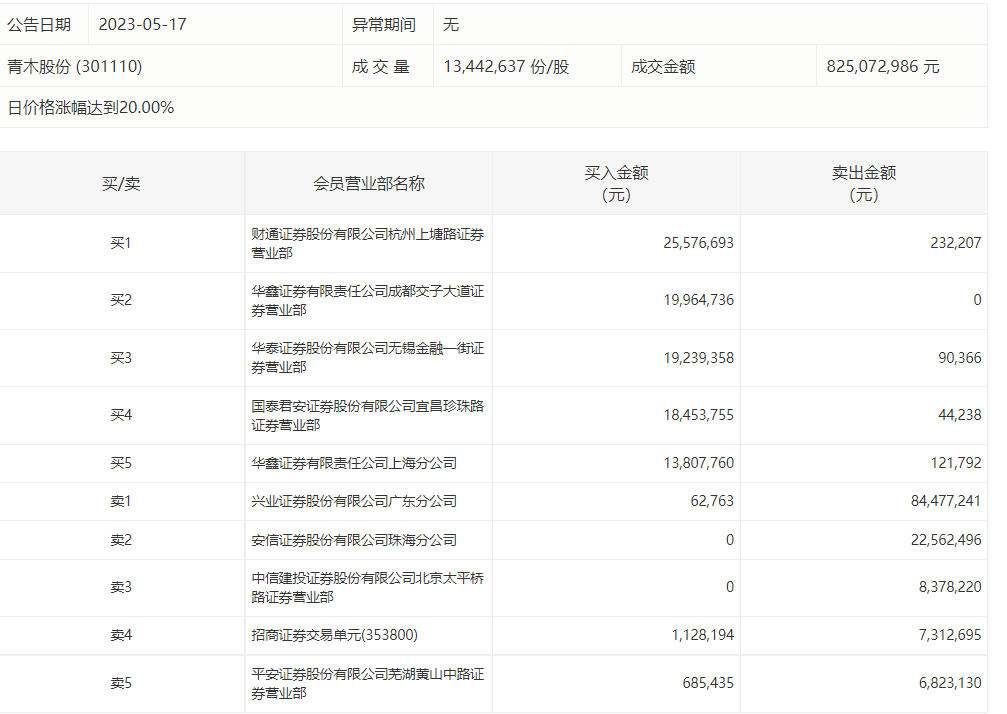
Task: Click sell amount 232,207
Action: pyautogui.click(x=956, y=243)
